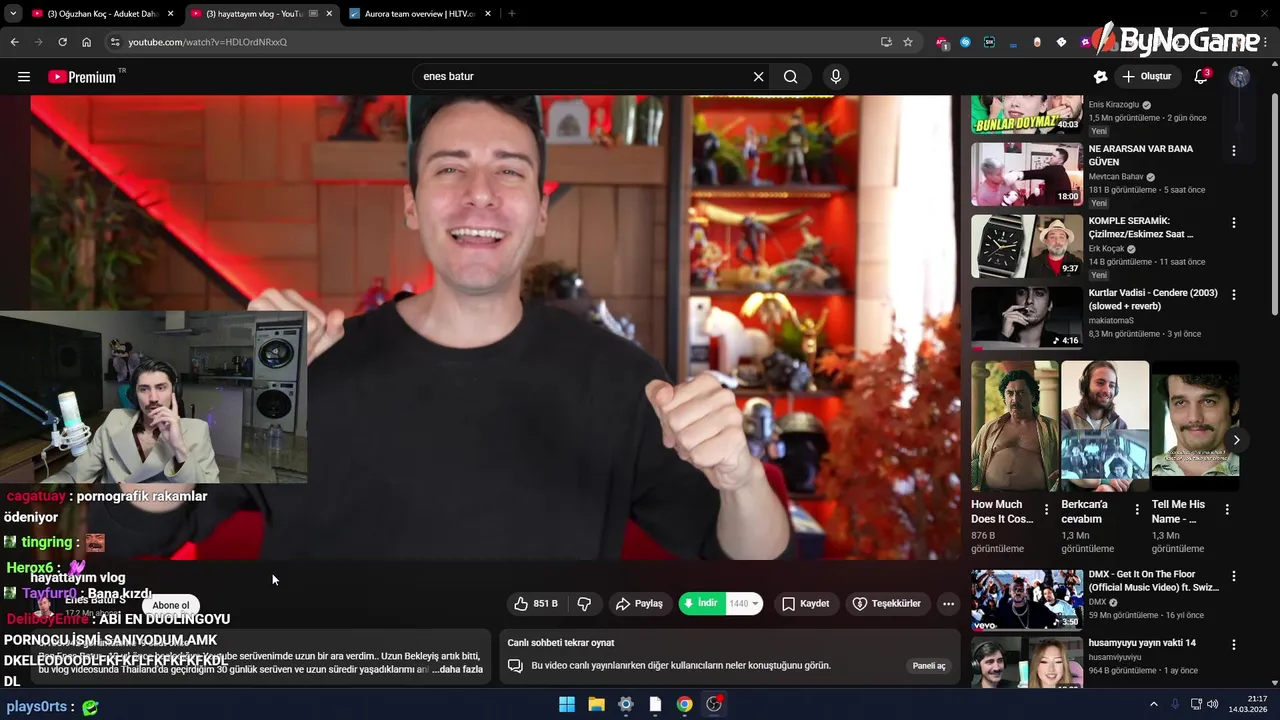Screen dimensions: 1280x720
Task: Open the Windows Start menu
Action: tap(567, 704)
